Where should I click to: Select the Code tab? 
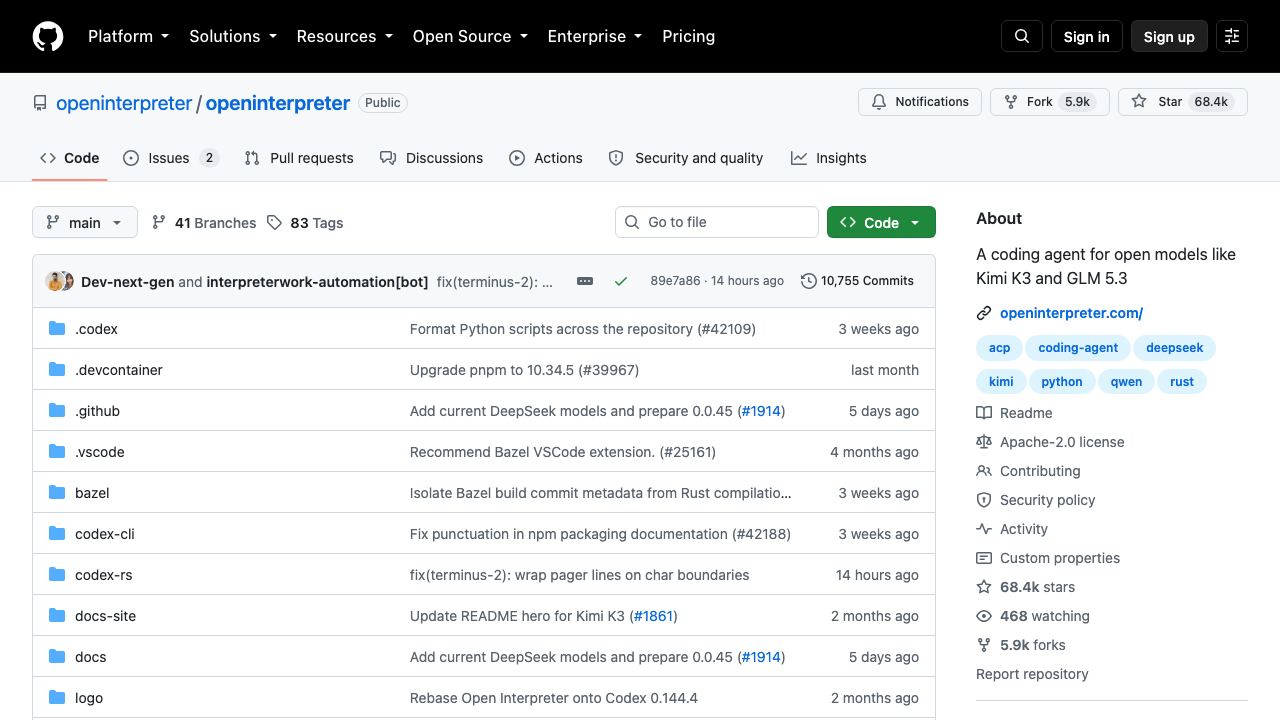point(70,158)
